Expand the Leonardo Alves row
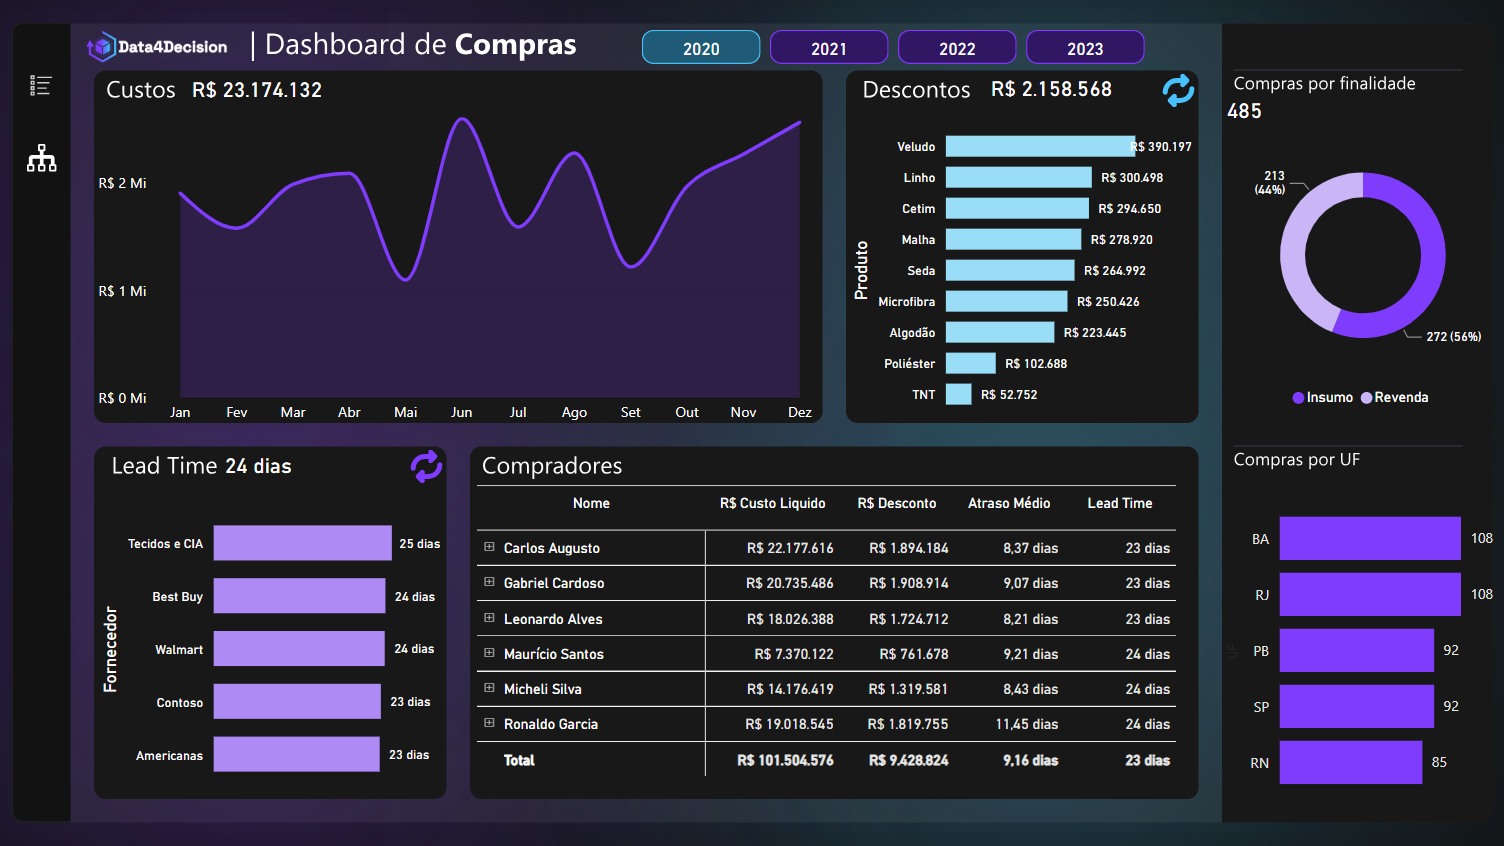Image resolution: width=1504 pixels, height=846 pixels. point(489,618)
